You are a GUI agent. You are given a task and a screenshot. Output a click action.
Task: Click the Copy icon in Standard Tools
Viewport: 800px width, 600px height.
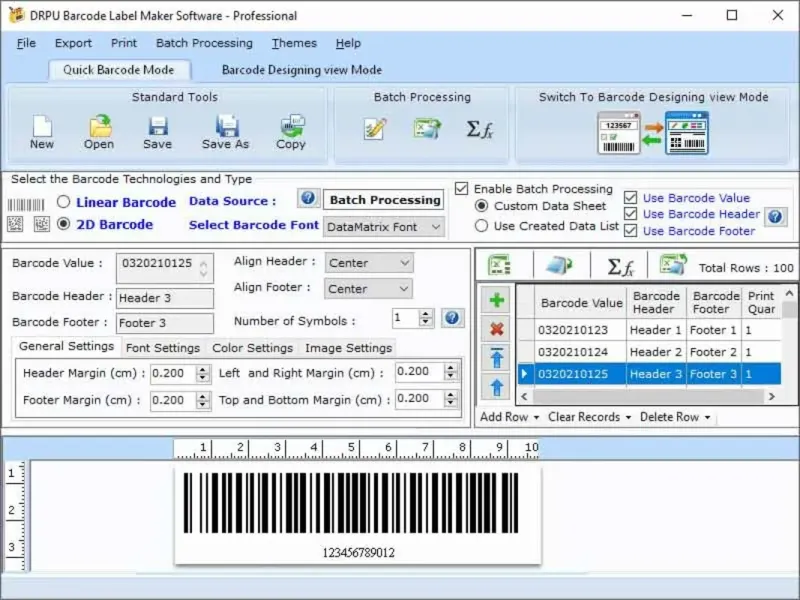pos(292,126)
